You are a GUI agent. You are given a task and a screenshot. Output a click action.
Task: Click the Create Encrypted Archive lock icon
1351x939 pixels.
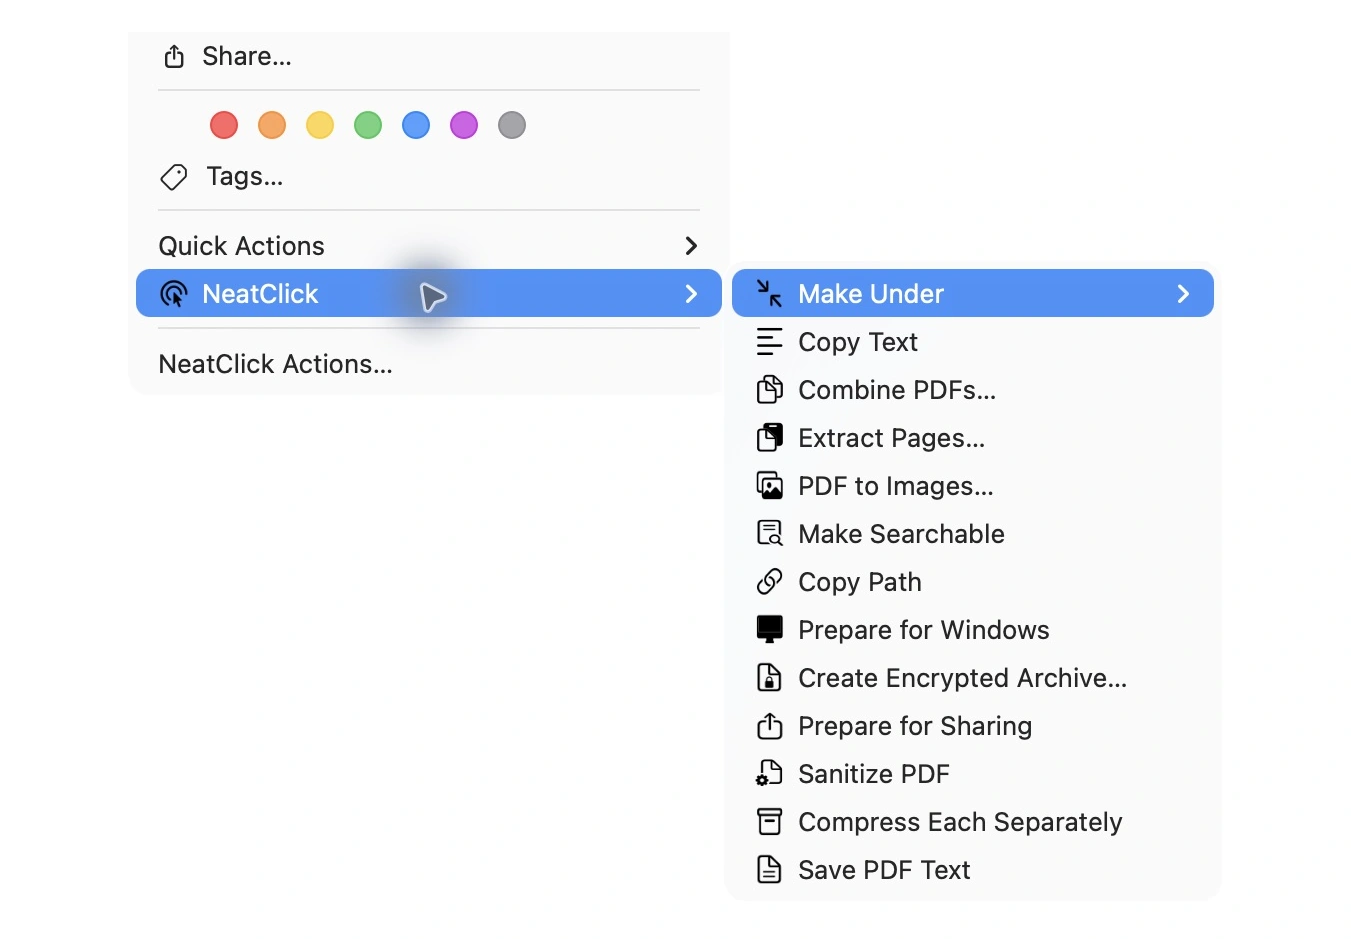pos(769,677)
